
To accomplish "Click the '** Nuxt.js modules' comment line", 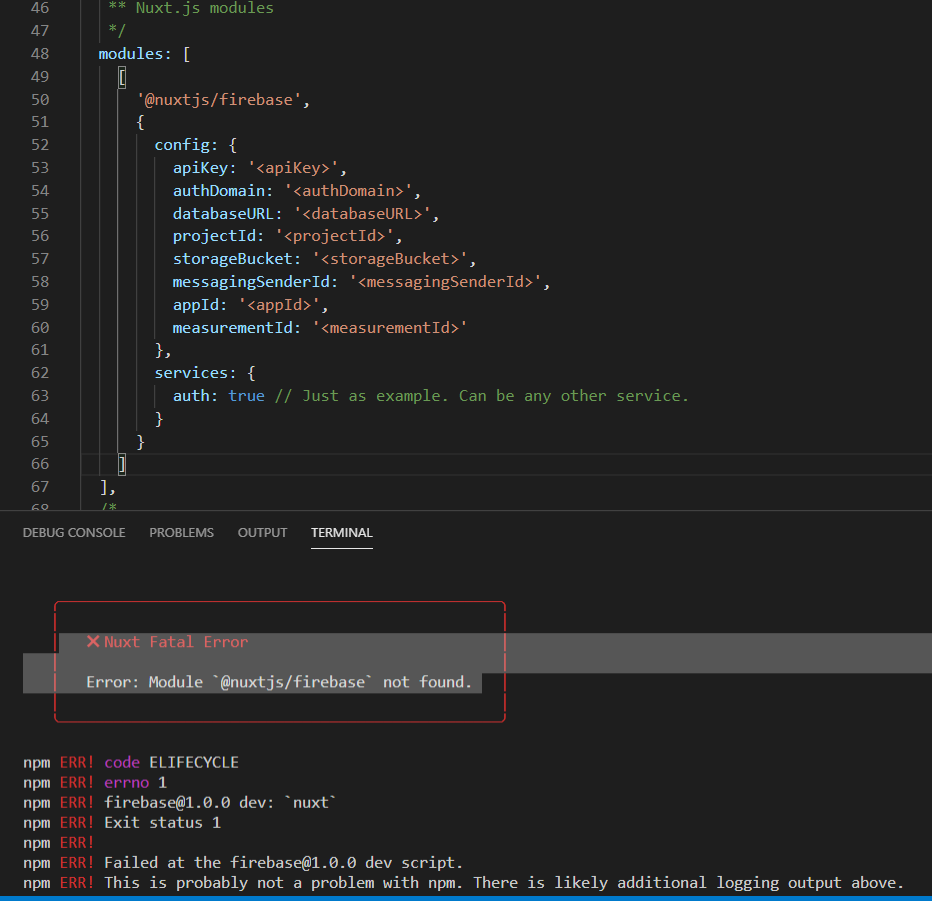I will pos(191,8).
